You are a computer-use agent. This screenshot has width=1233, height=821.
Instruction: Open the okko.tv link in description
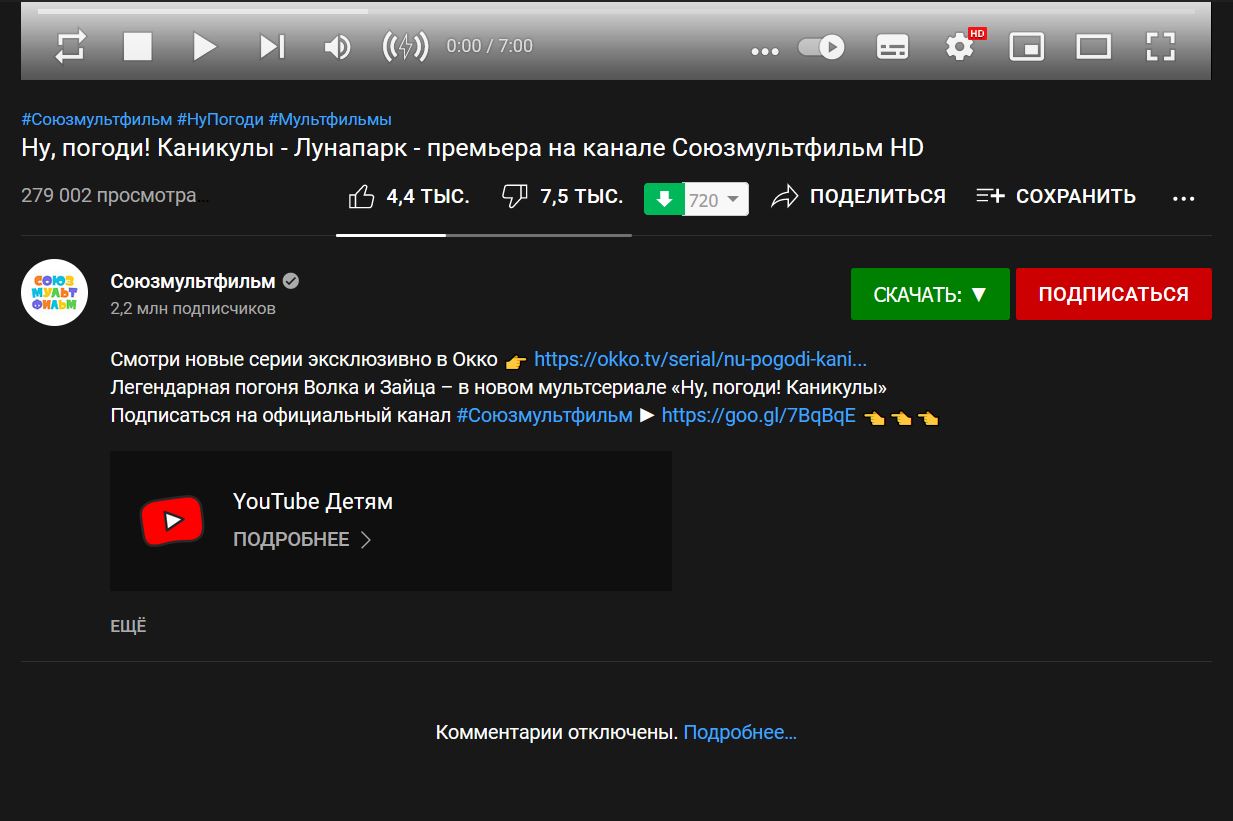700,359
